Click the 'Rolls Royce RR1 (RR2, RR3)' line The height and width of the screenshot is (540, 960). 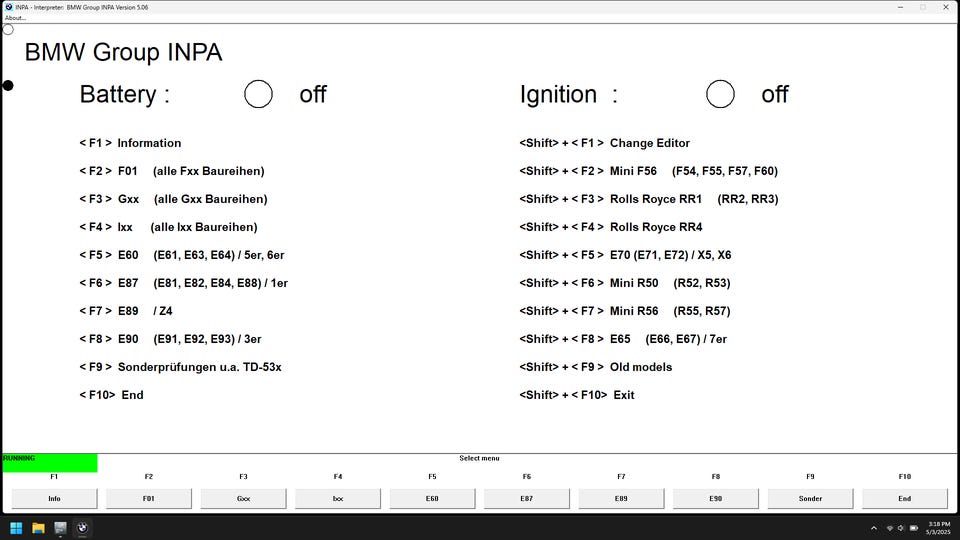coord(649,200)
